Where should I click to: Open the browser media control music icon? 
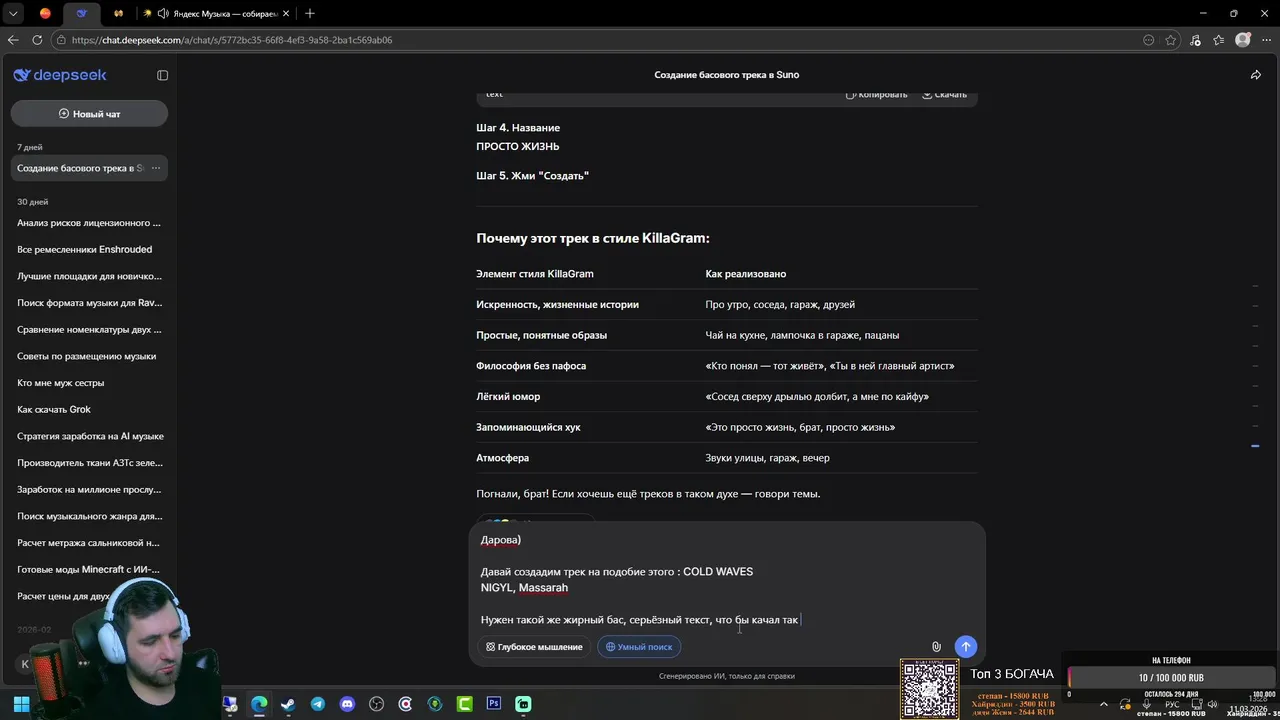coord(1196,40)
